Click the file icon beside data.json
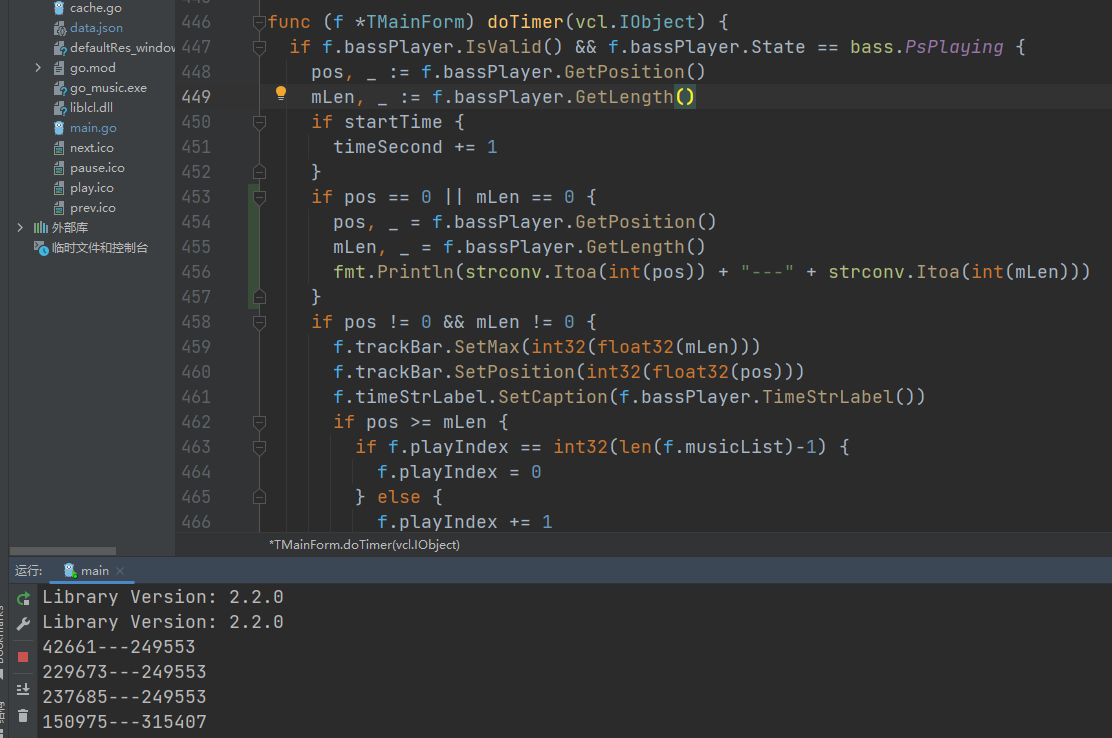The width and height of the screenshot is (1112, 738). point(60,28)
